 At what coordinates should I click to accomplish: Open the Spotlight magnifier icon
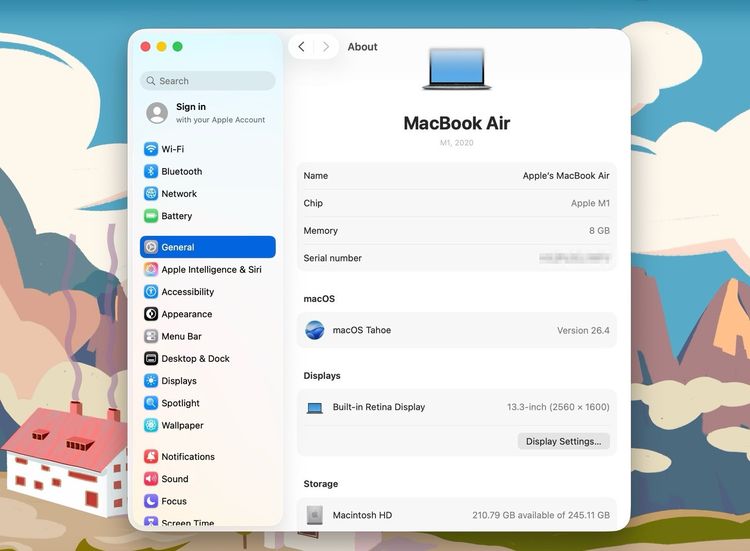[151, 403]
